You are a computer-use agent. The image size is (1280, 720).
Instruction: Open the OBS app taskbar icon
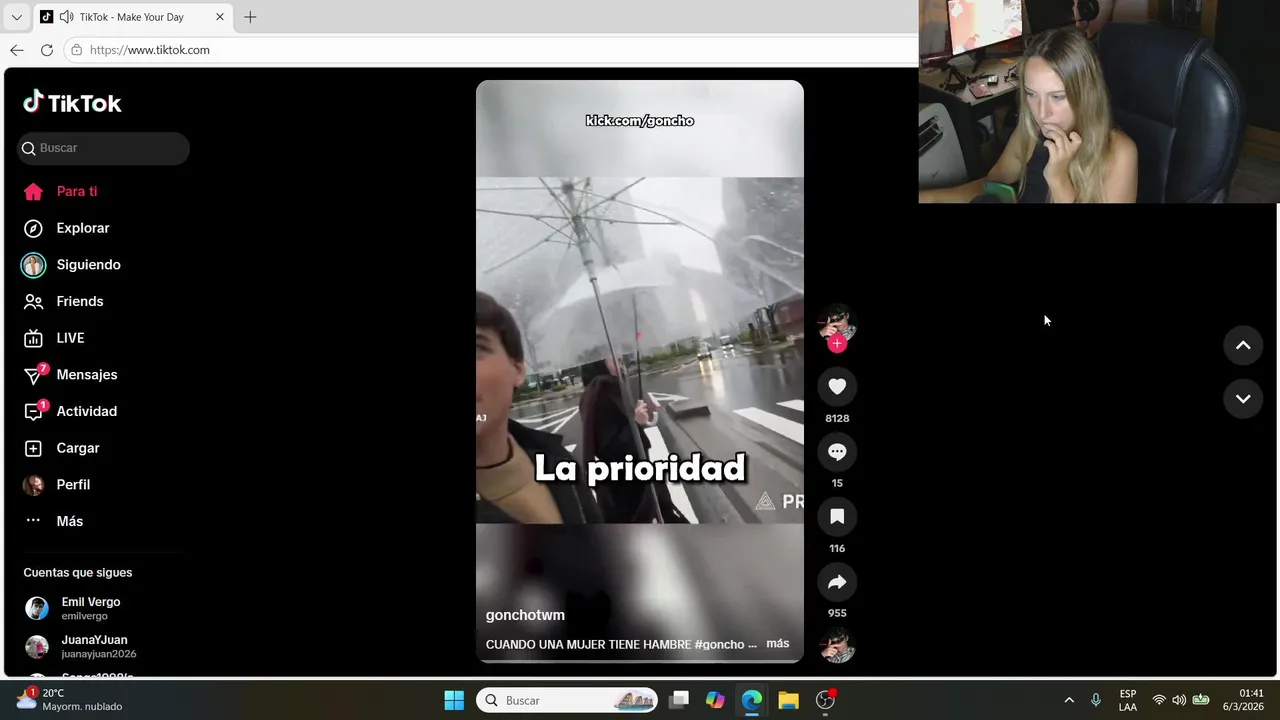coord(825,700)
